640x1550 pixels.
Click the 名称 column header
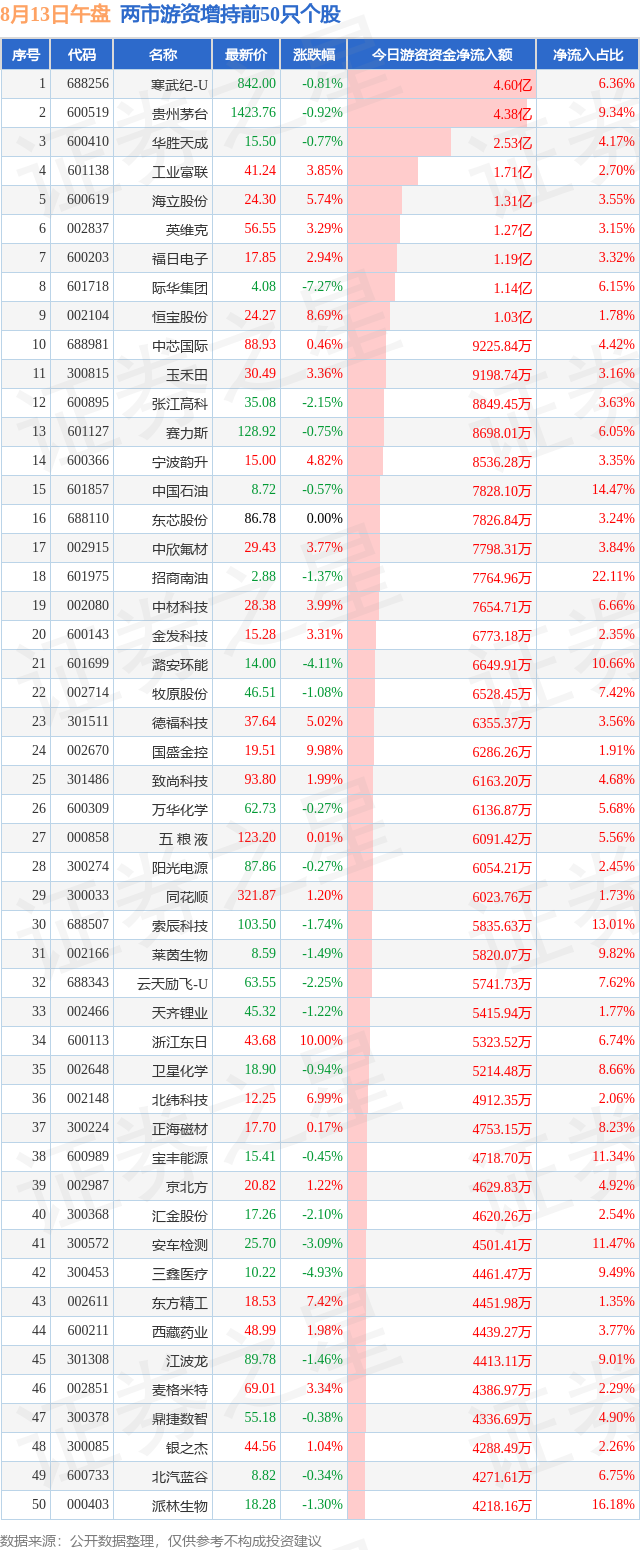tap(163, 55)
